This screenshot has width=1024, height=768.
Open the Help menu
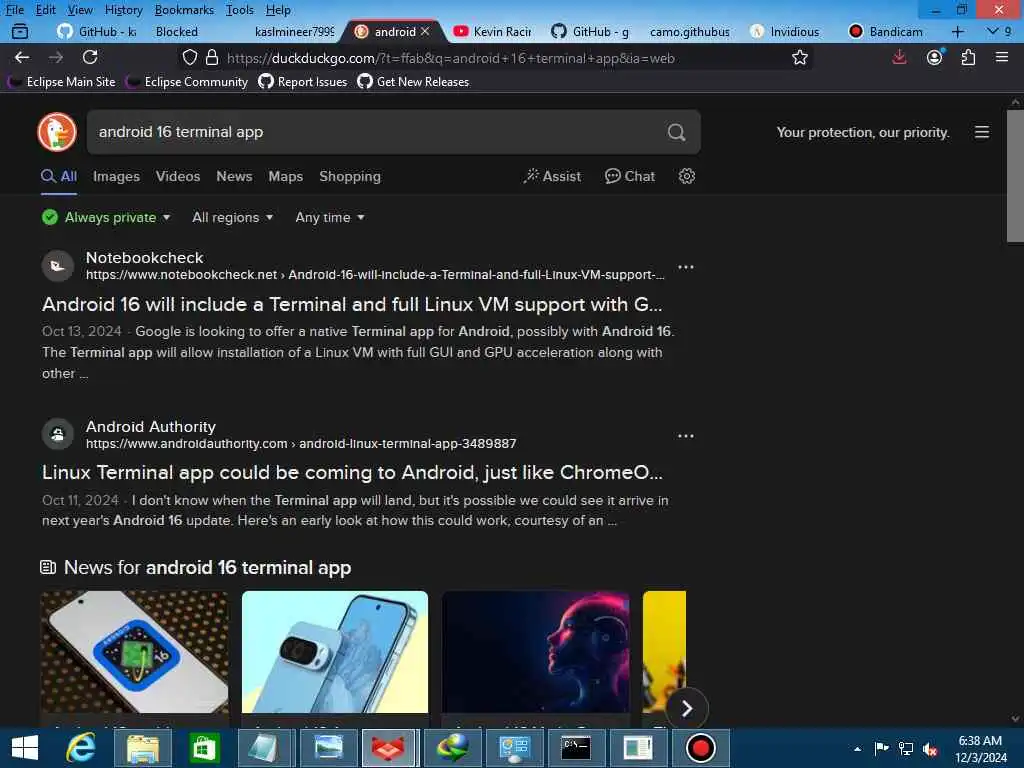pos(278,10)
